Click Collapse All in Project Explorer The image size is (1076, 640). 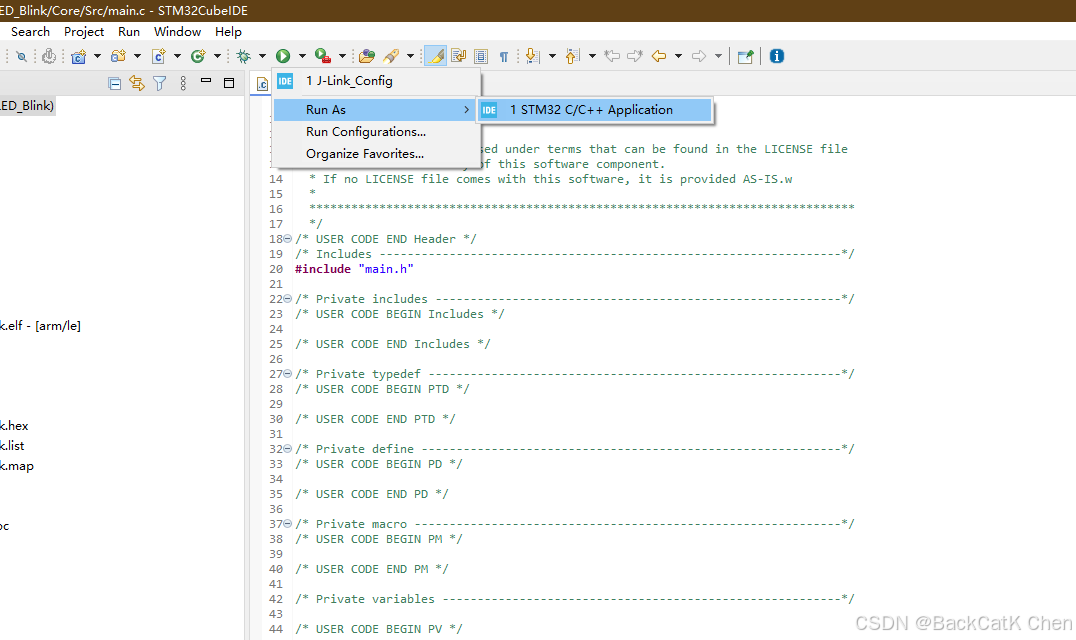[115, 84]
